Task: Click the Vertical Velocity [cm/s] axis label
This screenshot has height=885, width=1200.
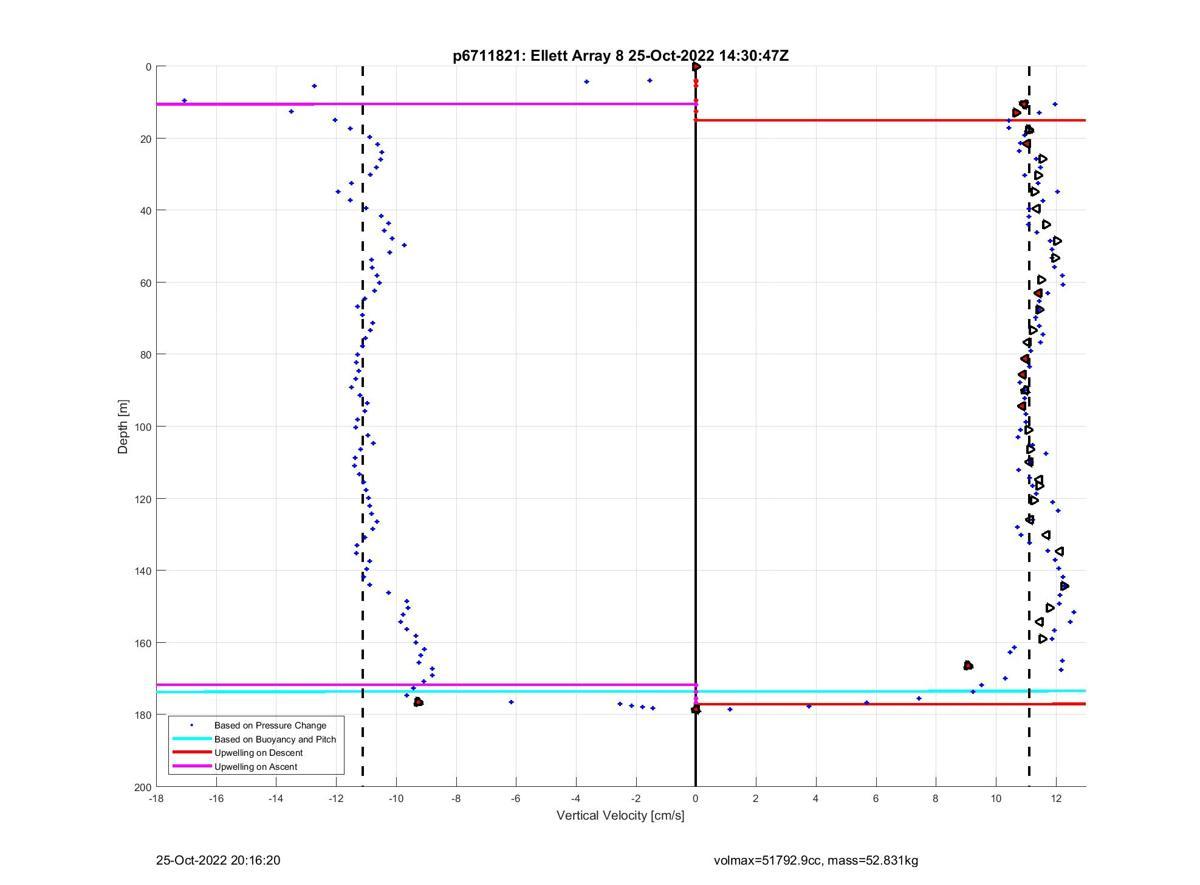Action: [620, 815]
